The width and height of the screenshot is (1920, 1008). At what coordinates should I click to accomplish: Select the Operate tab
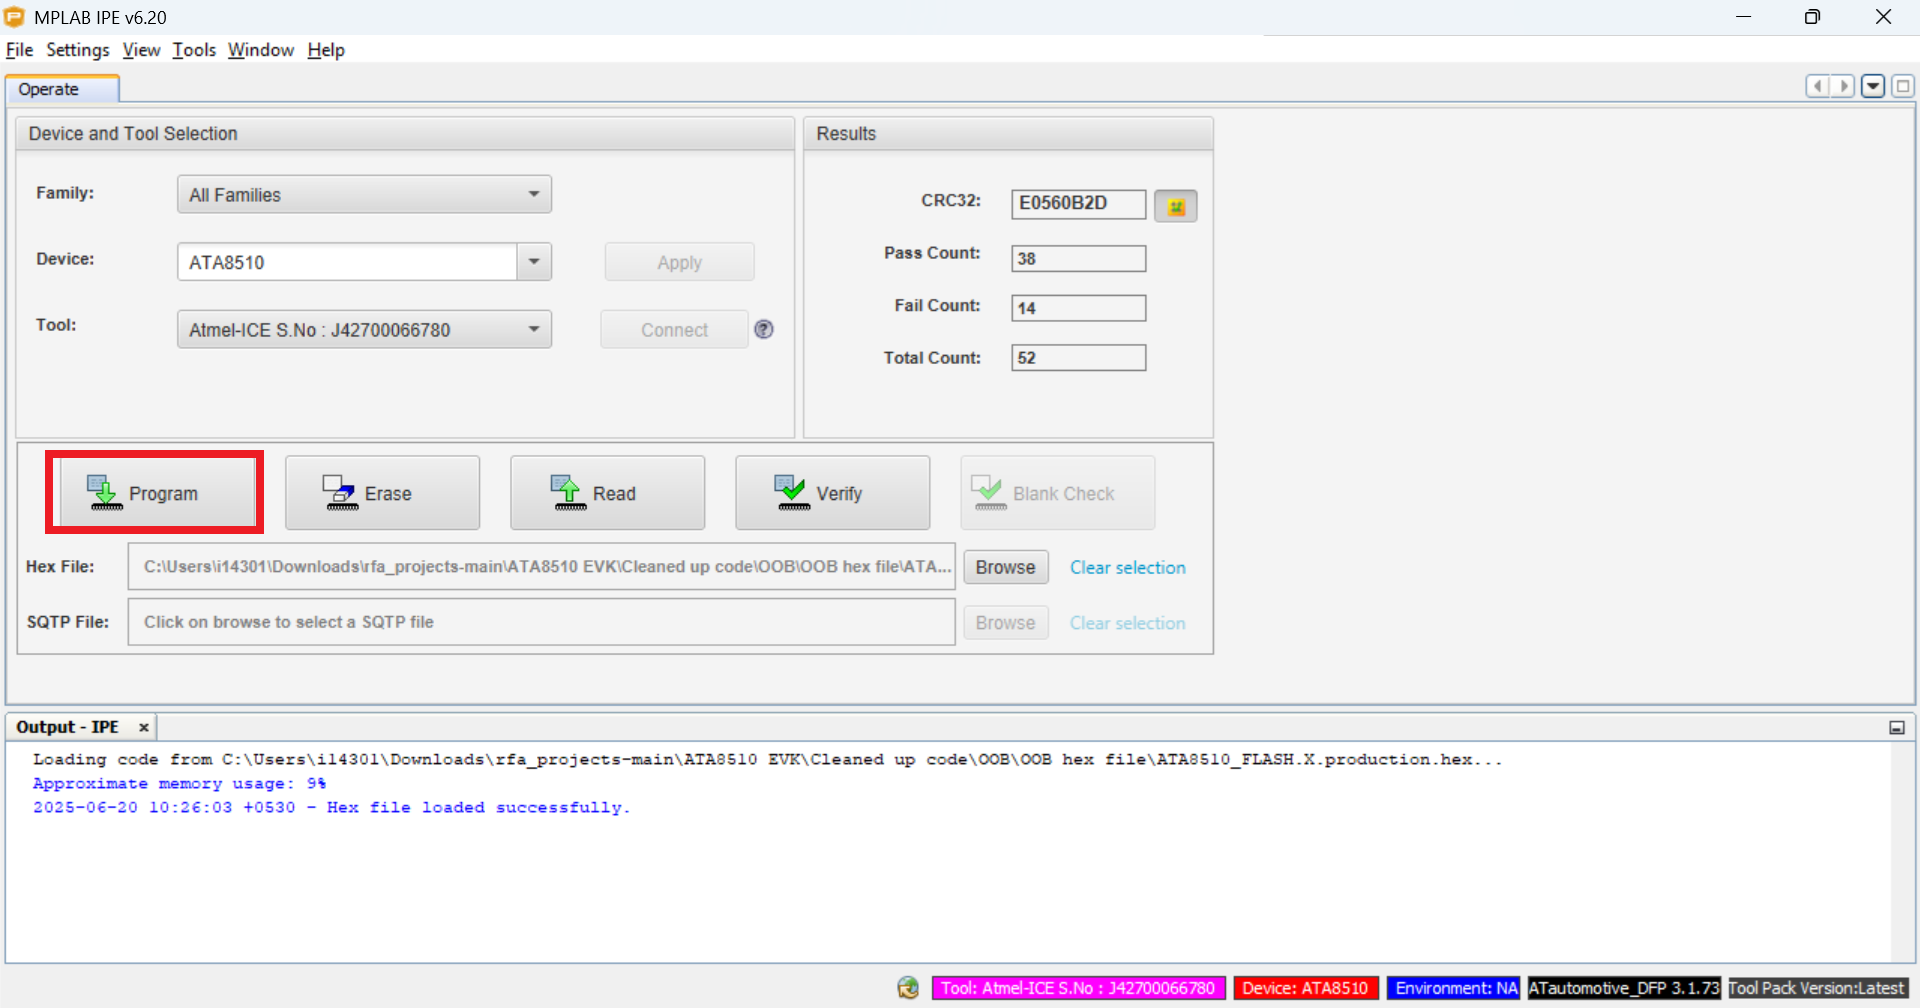62,89
